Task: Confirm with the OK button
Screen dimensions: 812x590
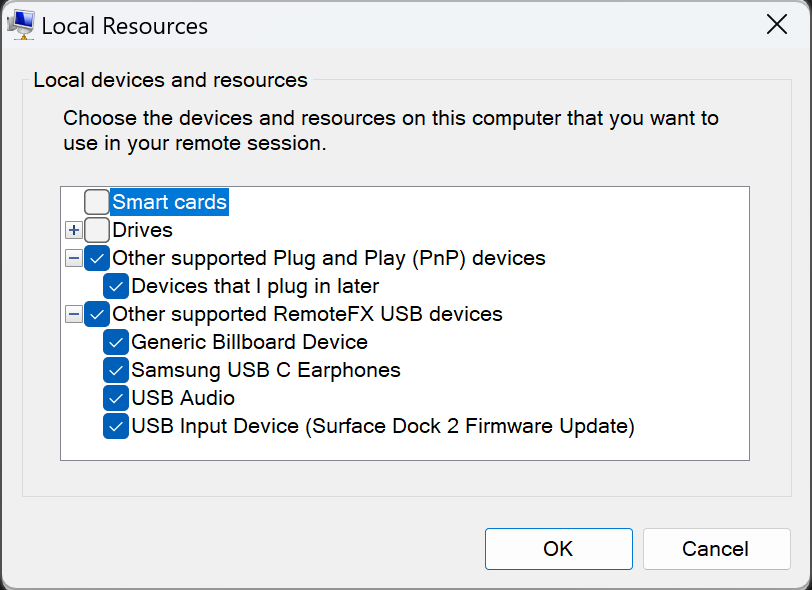Action: click(559, 549)
